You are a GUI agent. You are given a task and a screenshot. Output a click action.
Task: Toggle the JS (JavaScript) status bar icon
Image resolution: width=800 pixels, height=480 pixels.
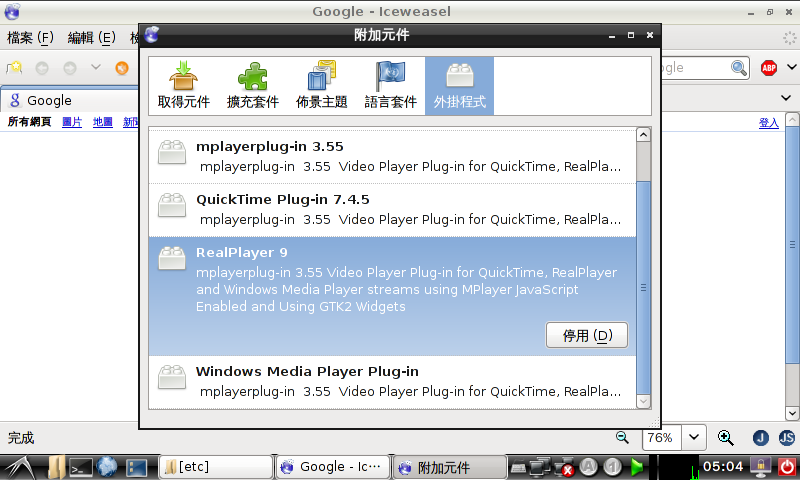pyautogui.click(x=787, y=438)
